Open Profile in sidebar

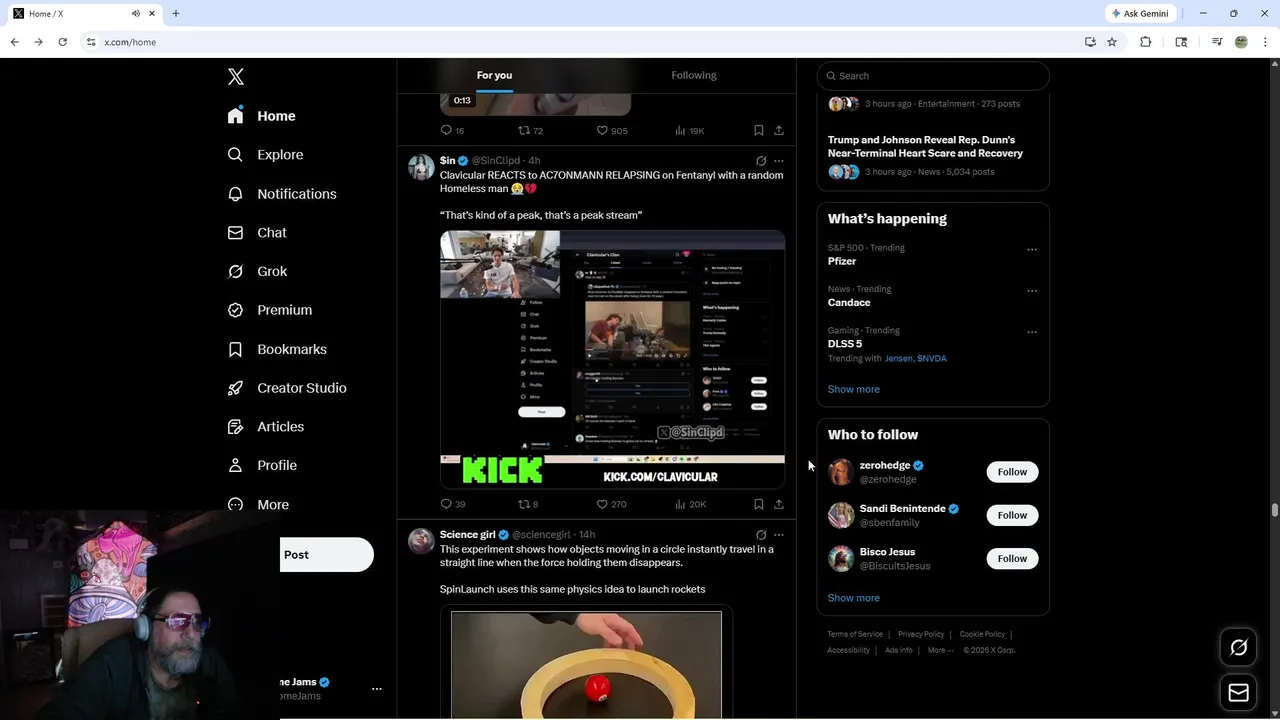click(262, 465)
